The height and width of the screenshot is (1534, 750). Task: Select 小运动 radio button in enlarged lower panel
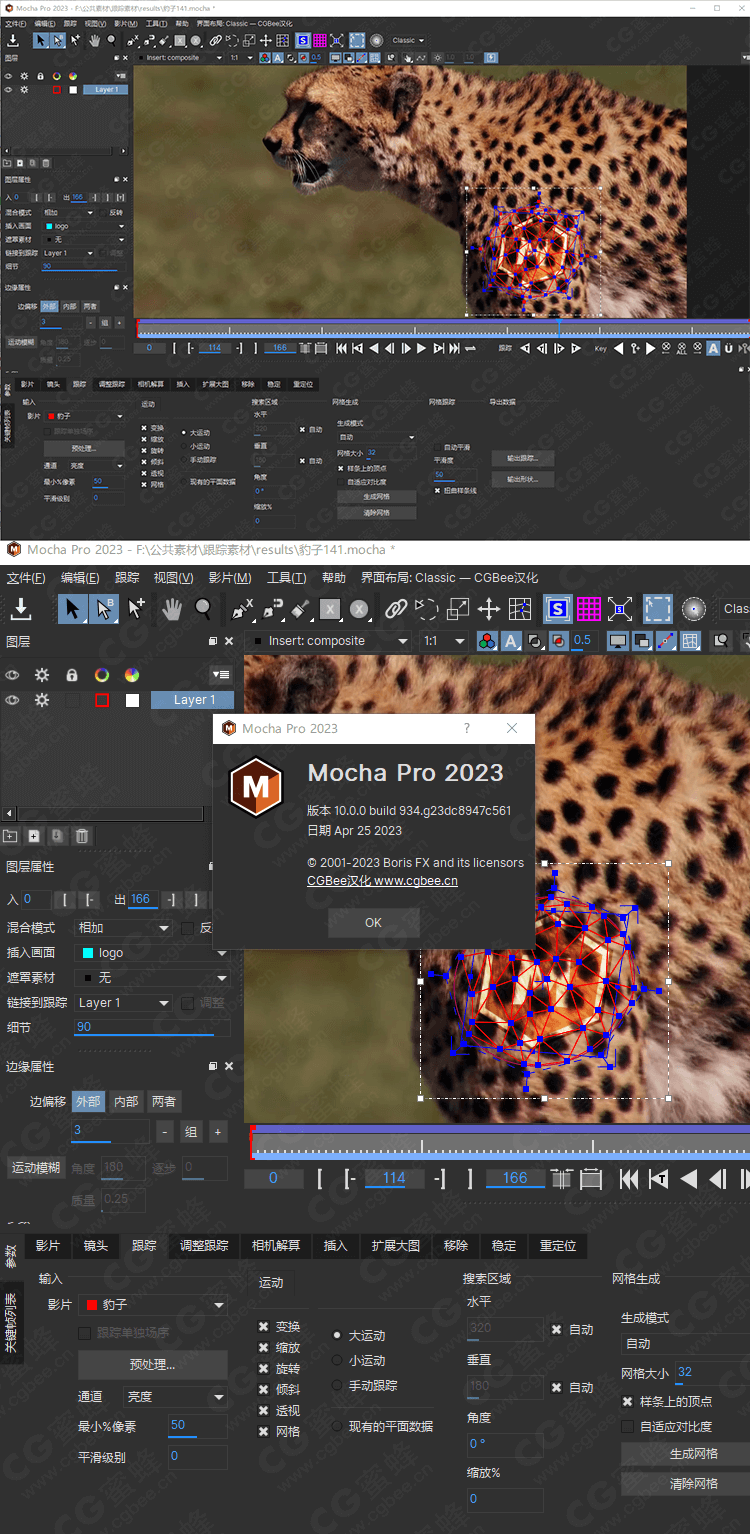click(x=337, y=1361)
